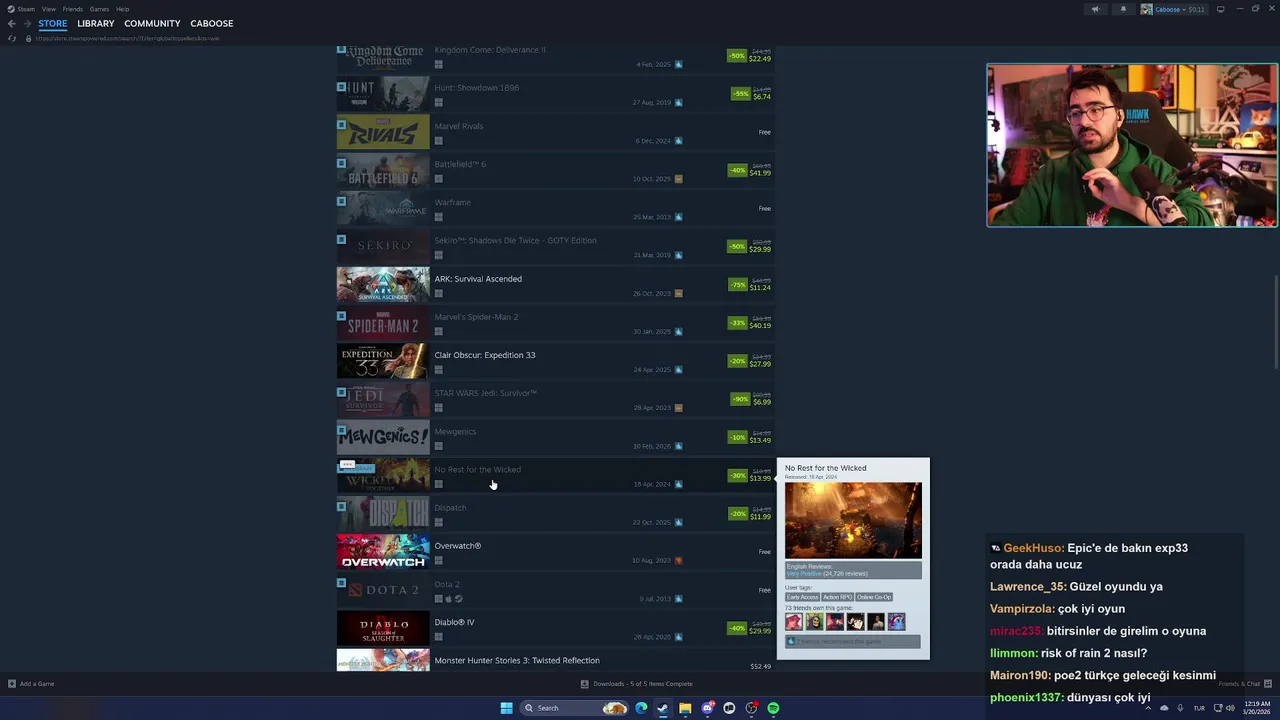Click the review icon in the ARK row
The image size is (1280, 720).
click(x=679, y=293)
